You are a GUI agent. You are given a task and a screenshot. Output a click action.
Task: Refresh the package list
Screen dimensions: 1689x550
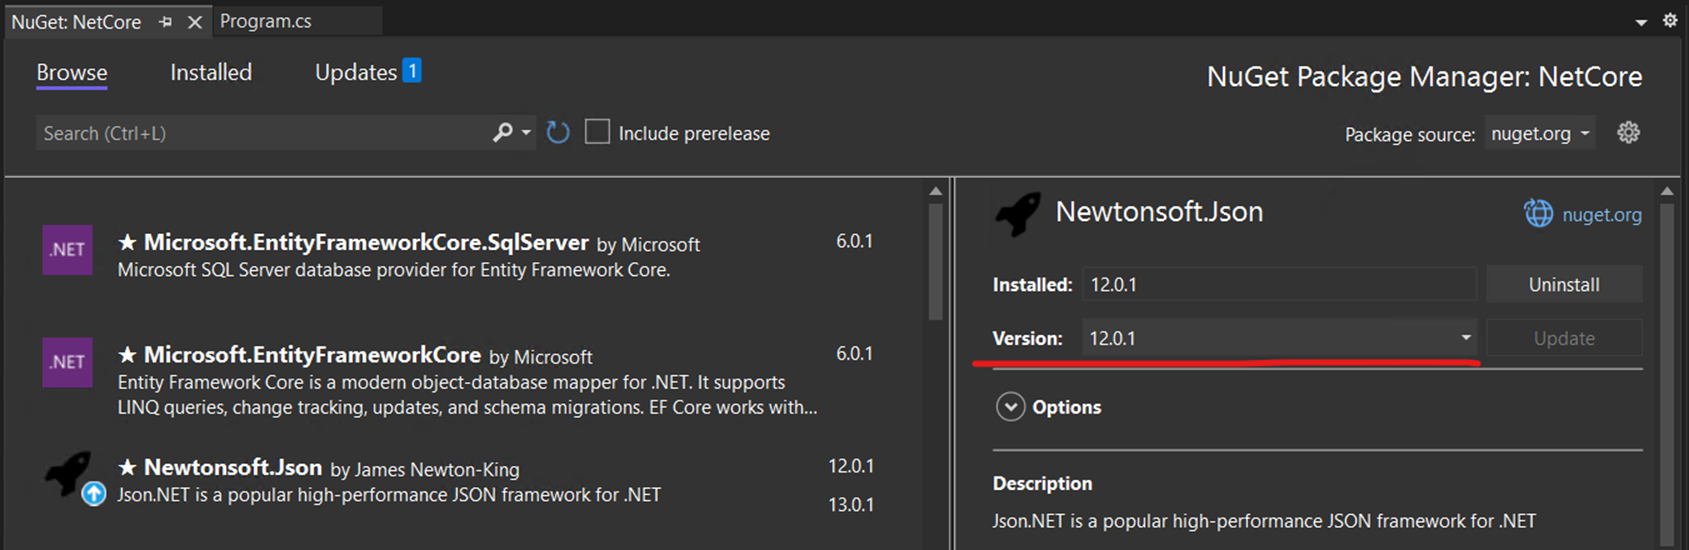(558, 132)
